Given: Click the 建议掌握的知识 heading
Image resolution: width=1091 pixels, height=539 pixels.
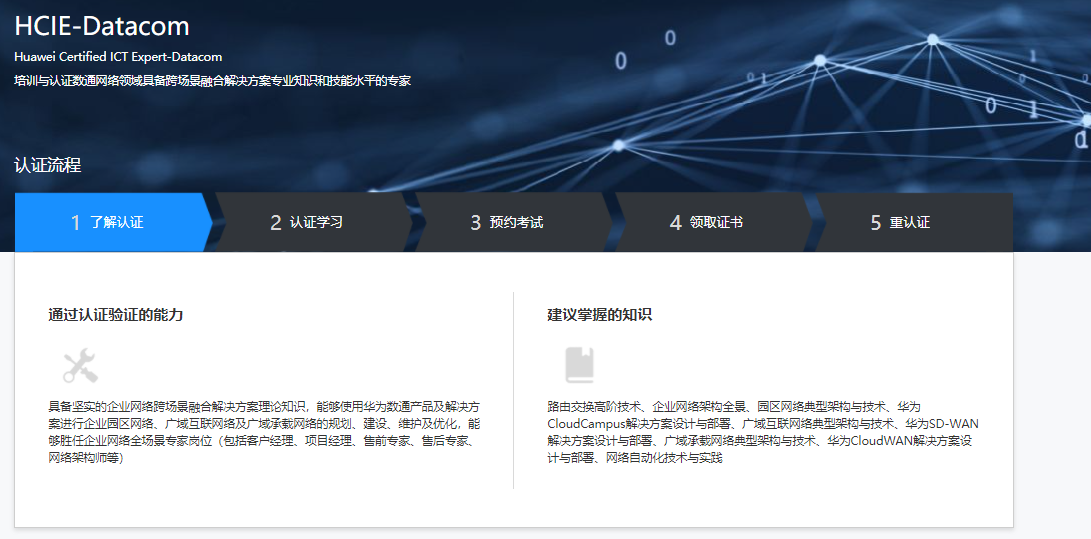Looking at the screenshot, I should tap(600, 315).
